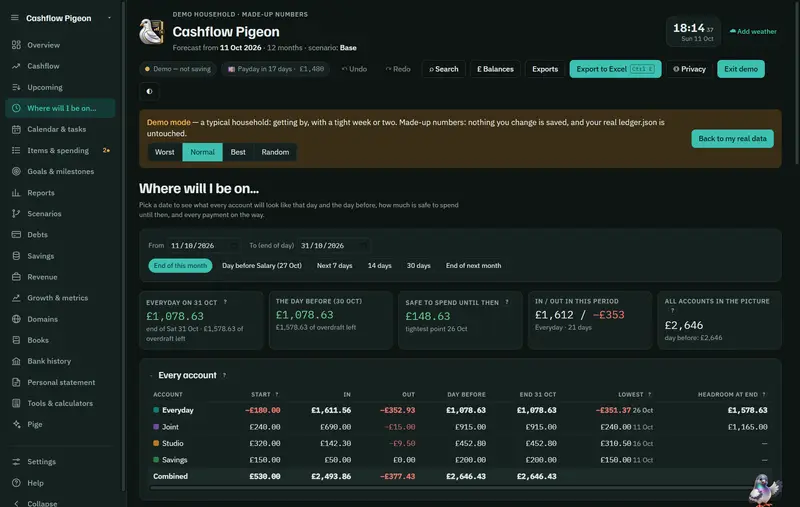
Task: Open Bank history in the sidebar
Action: (60, 361)
